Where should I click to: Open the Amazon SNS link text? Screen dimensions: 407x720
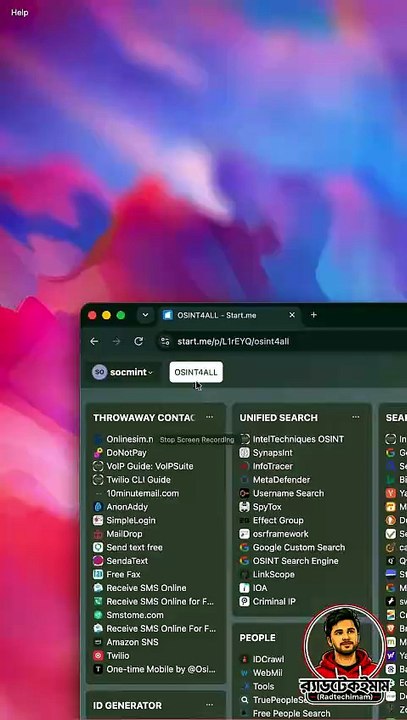(132, 642)
